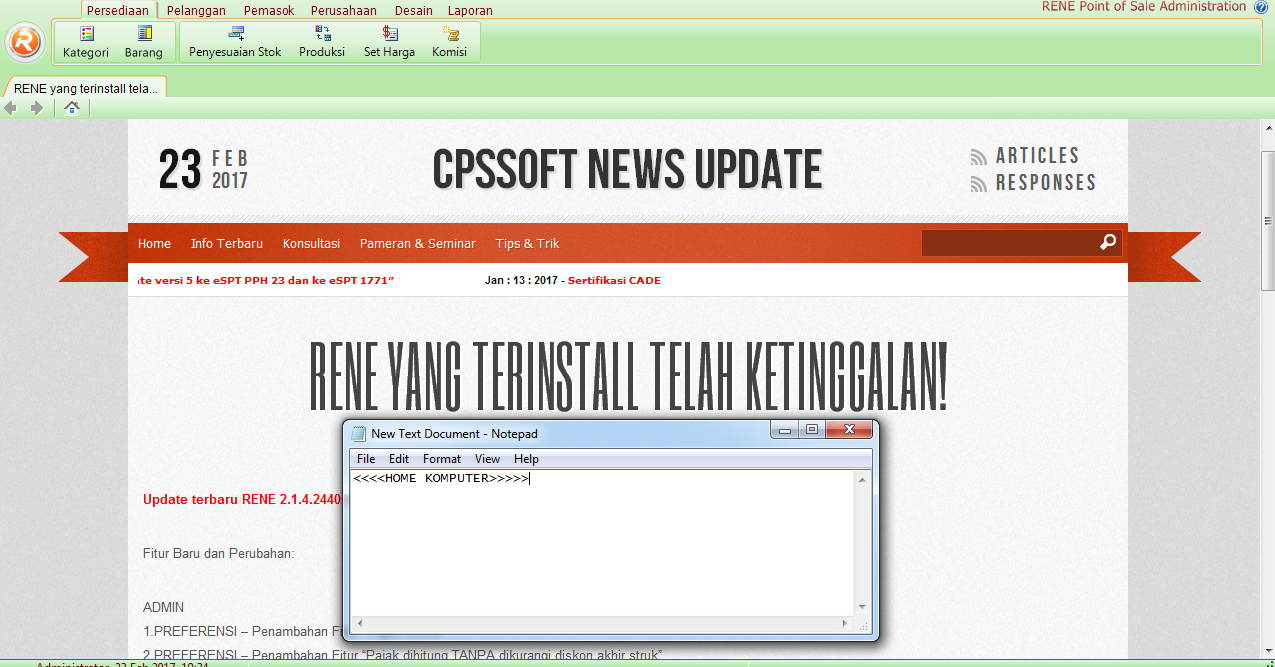Open the Tips & Trik link

point(527,243)
